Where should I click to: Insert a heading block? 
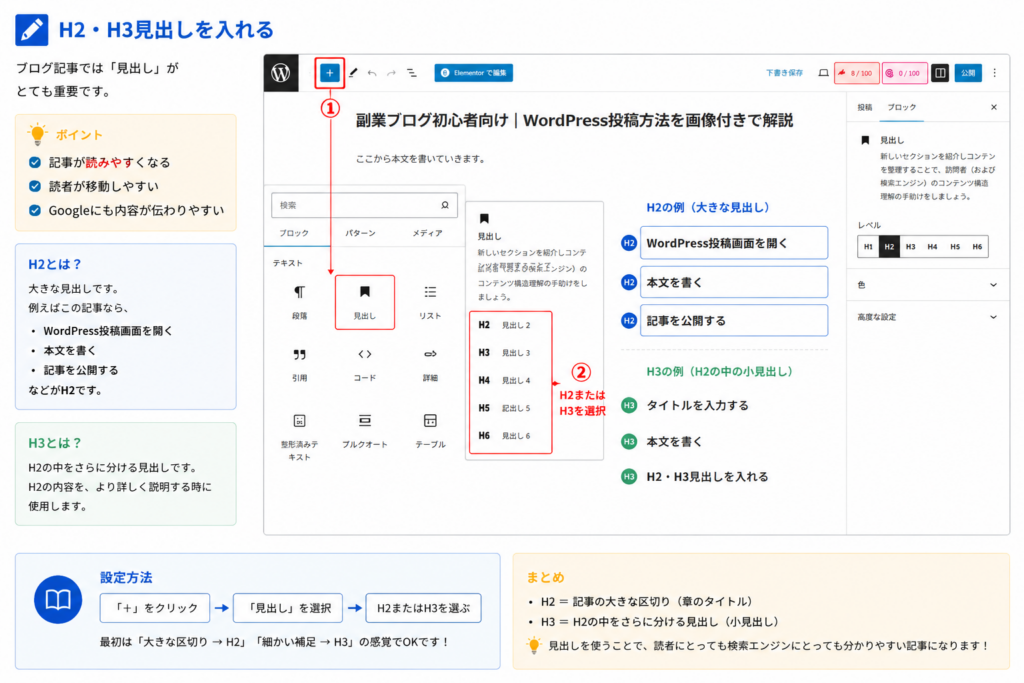pyautogui.click(x=364, y=302)
